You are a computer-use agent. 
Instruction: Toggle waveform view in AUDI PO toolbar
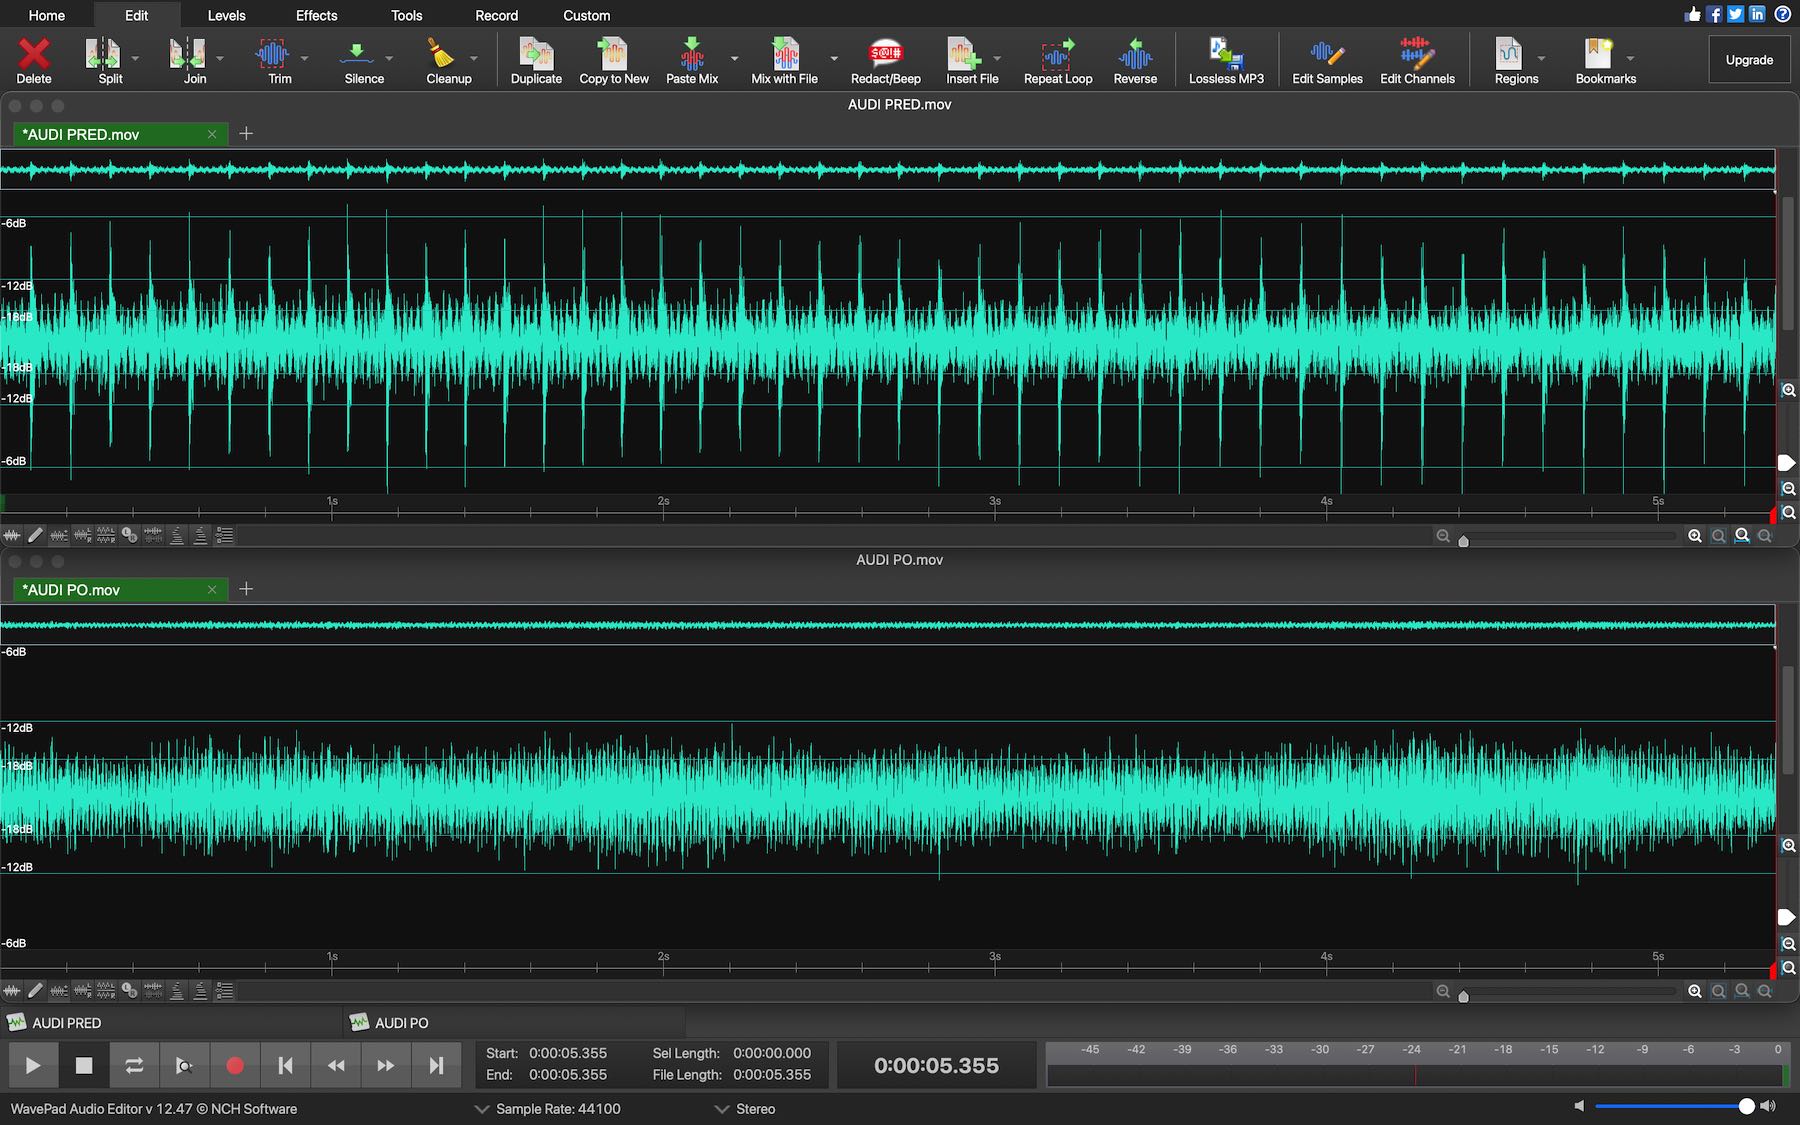pos(12,991)
